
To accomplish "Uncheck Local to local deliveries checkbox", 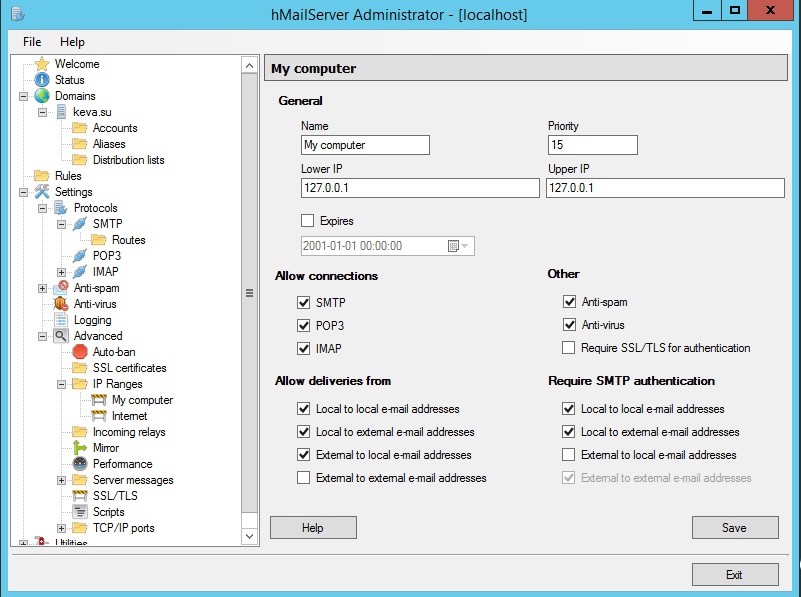I will (x=303, y=409).
